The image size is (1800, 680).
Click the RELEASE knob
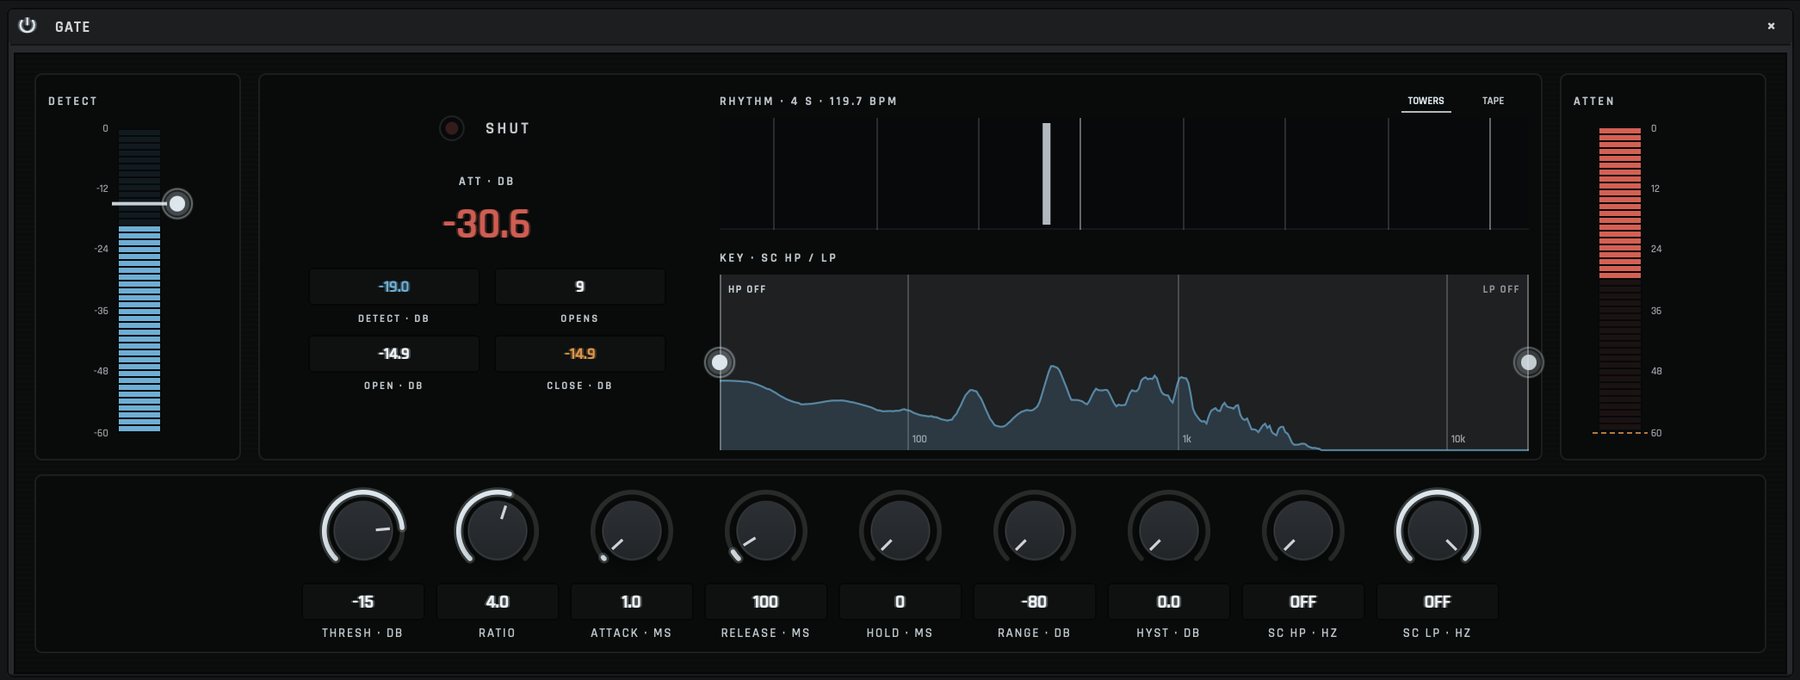tap(765, 530)
